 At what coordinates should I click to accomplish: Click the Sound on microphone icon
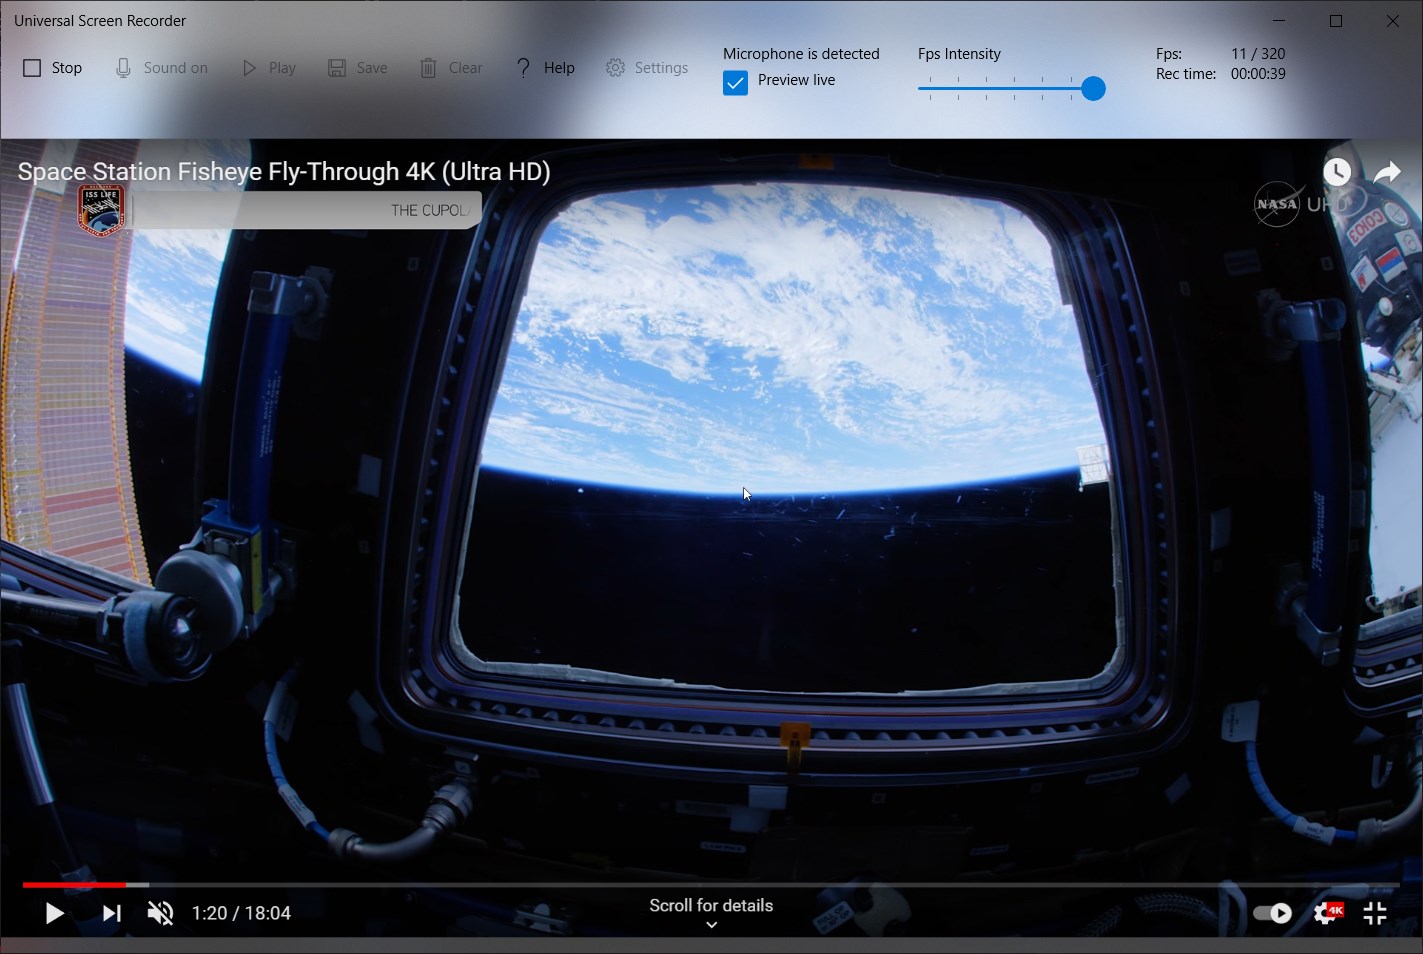point(122,67)
